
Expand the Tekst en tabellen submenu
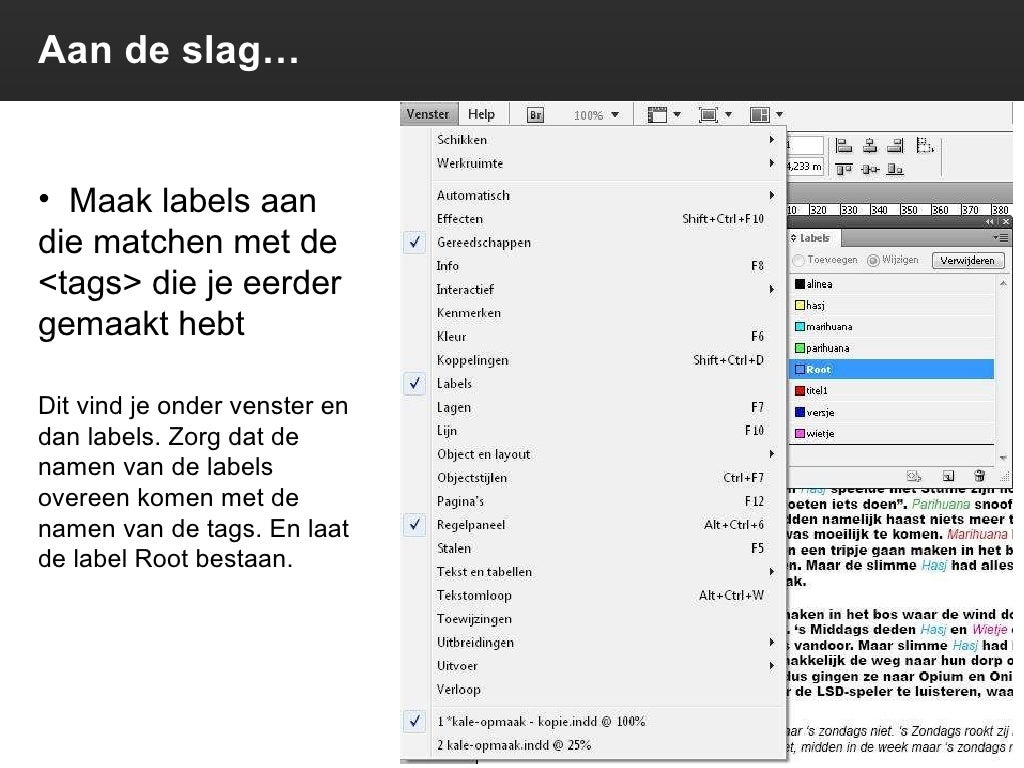pos(606,572)
